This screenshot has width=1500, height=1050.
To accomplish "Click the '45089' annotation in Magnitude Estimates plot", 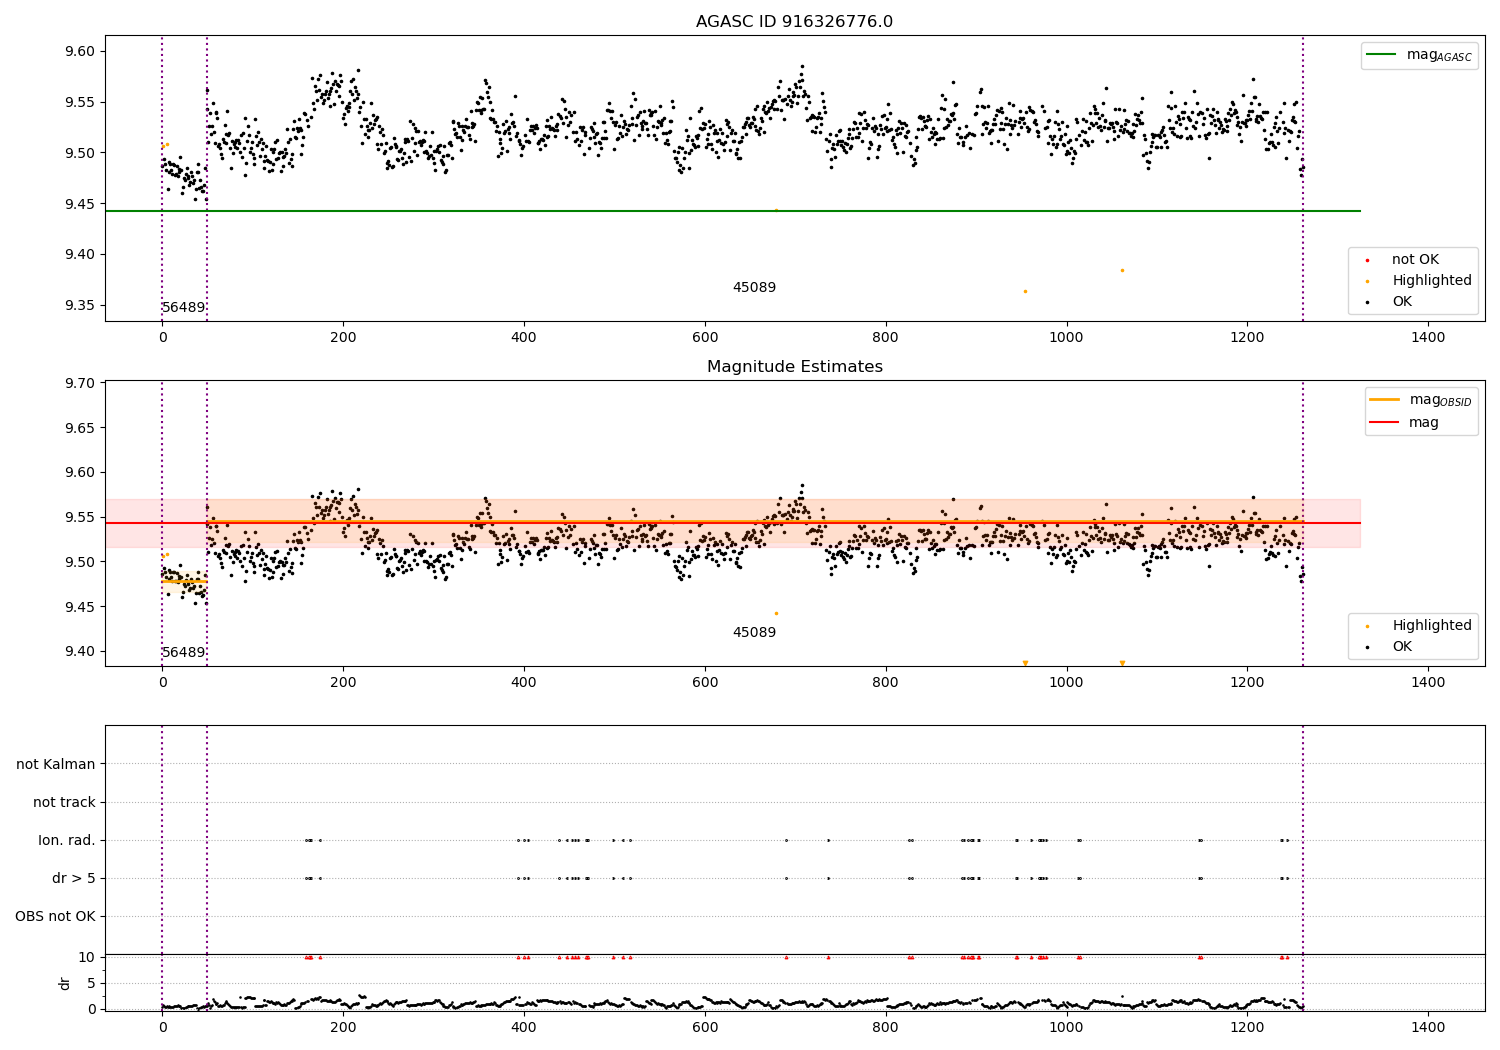I will click(x=754, y=633).
